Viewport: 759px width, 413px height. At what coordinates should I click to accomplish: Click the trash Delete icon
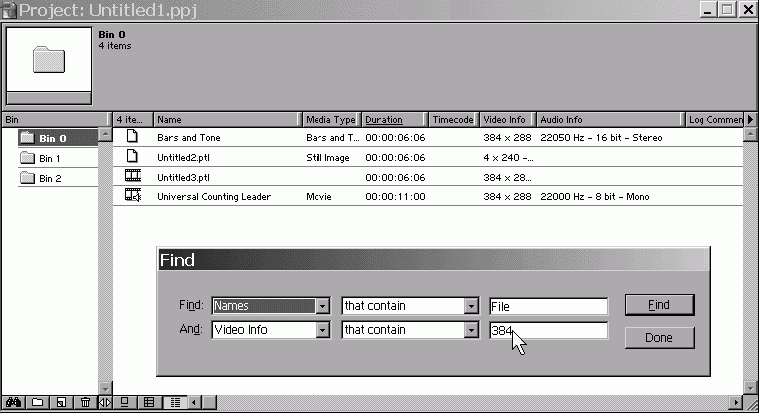[85, 402]
